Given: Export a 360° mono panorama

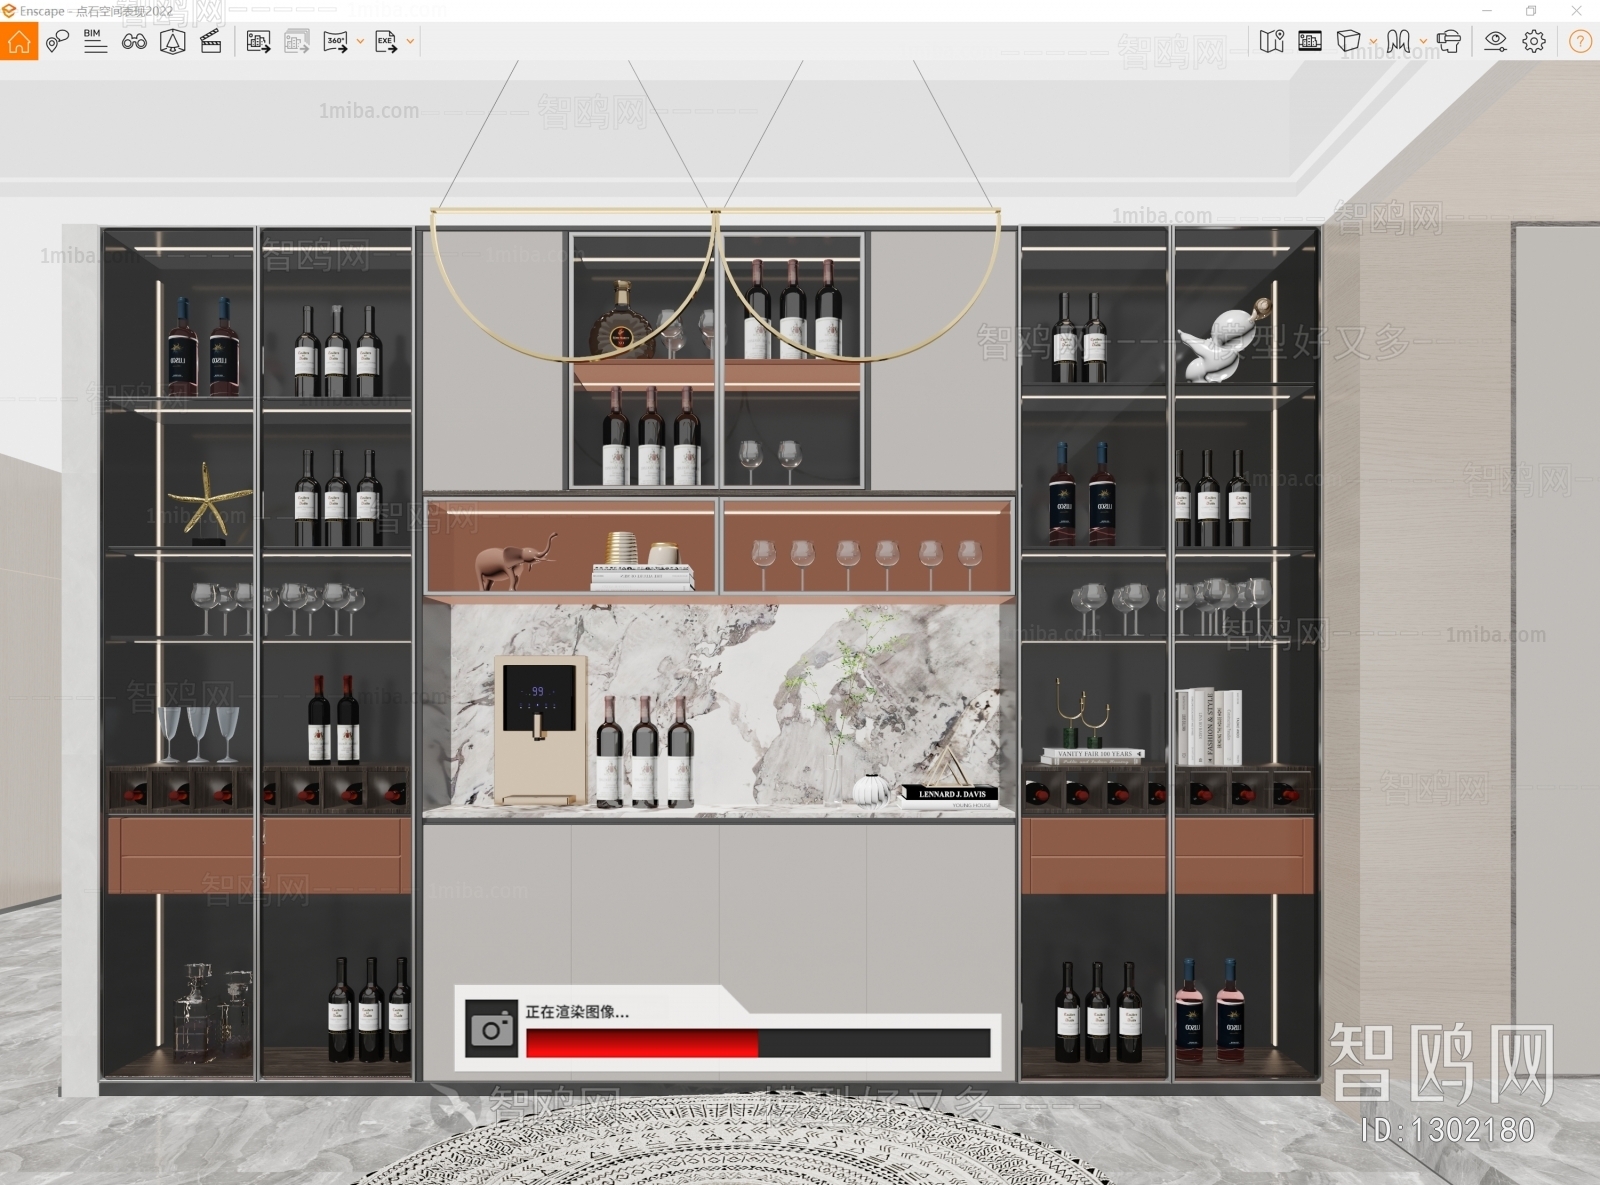Looking at the screenshot, I should (336, 41).
